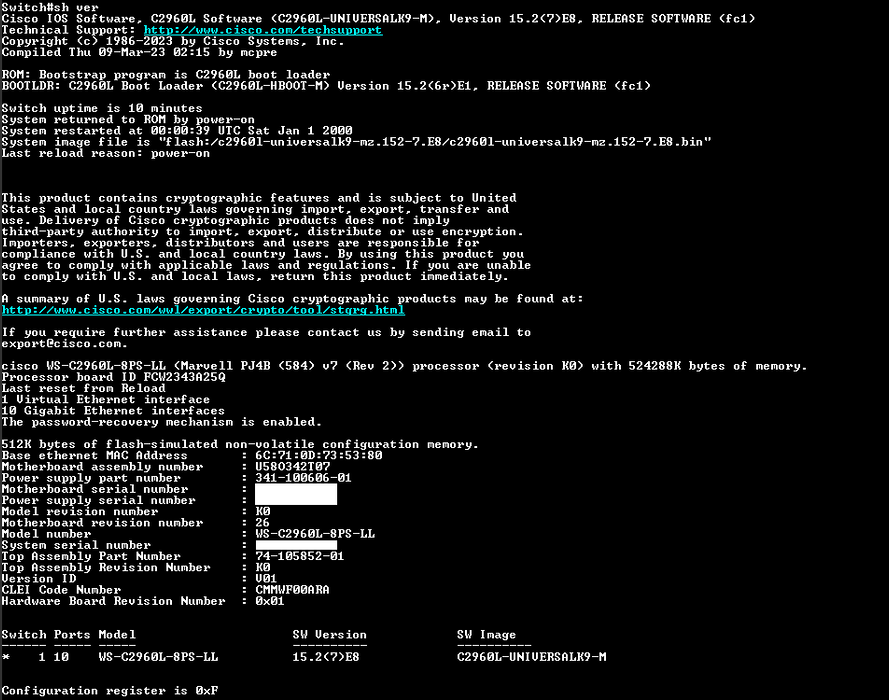Click '10 Gigabit Ethernet interfaces'
Screen dimensions: 889x700
point(113,411)
